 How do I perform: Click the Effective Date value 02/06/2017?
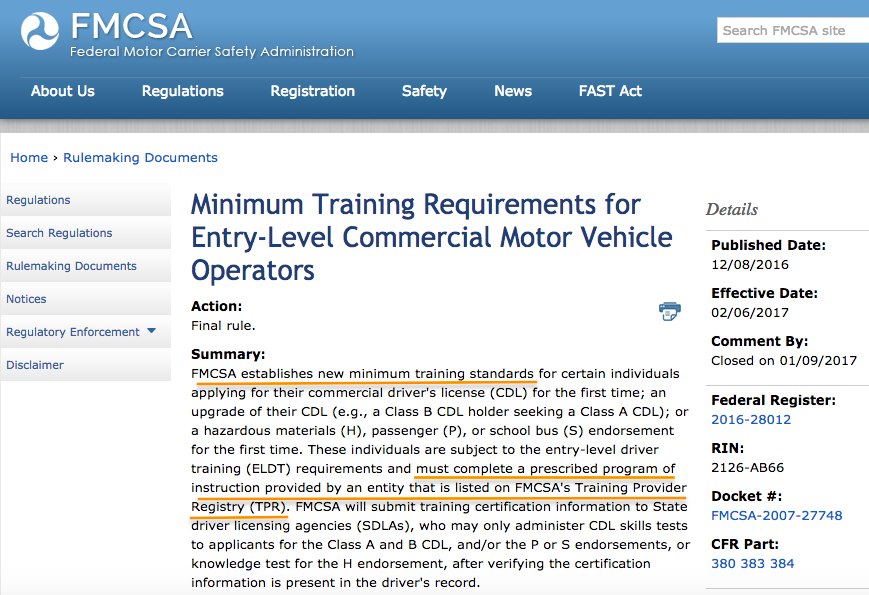coord(750,312)
